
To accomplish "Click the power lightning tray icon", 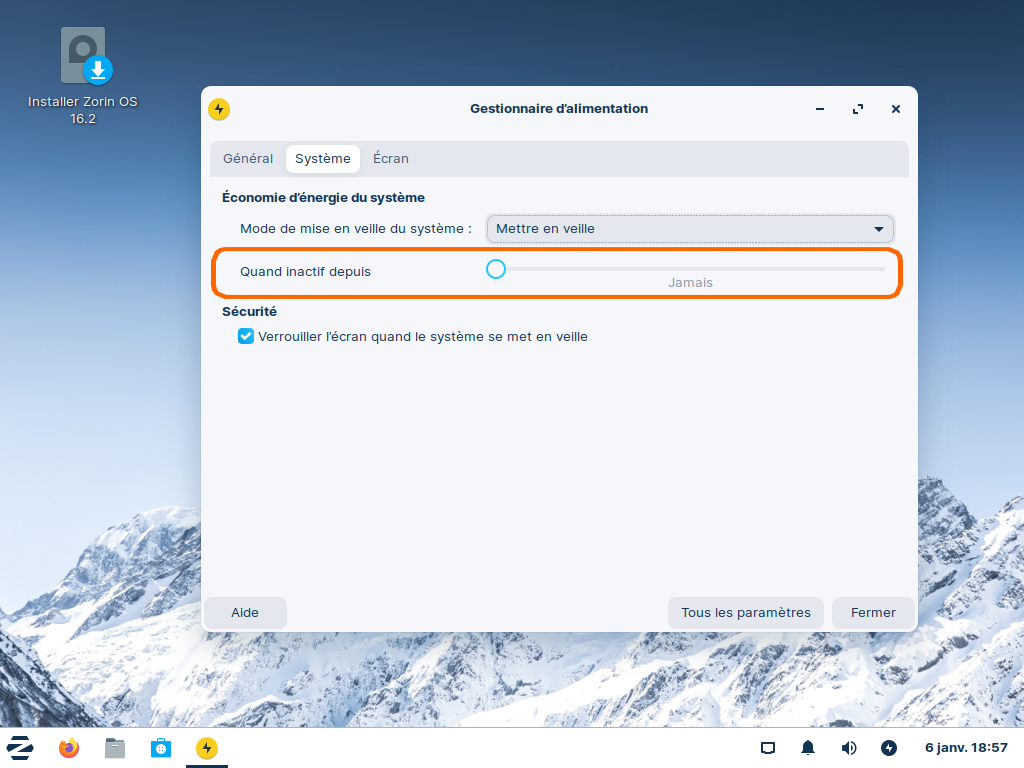I will click(889, 748).
